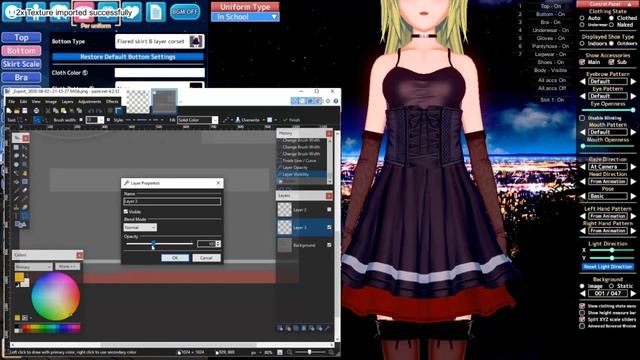This screenshot has height=360, width=640.
Task: Open the pink clothing category icon
Action: tap(84, 12)
